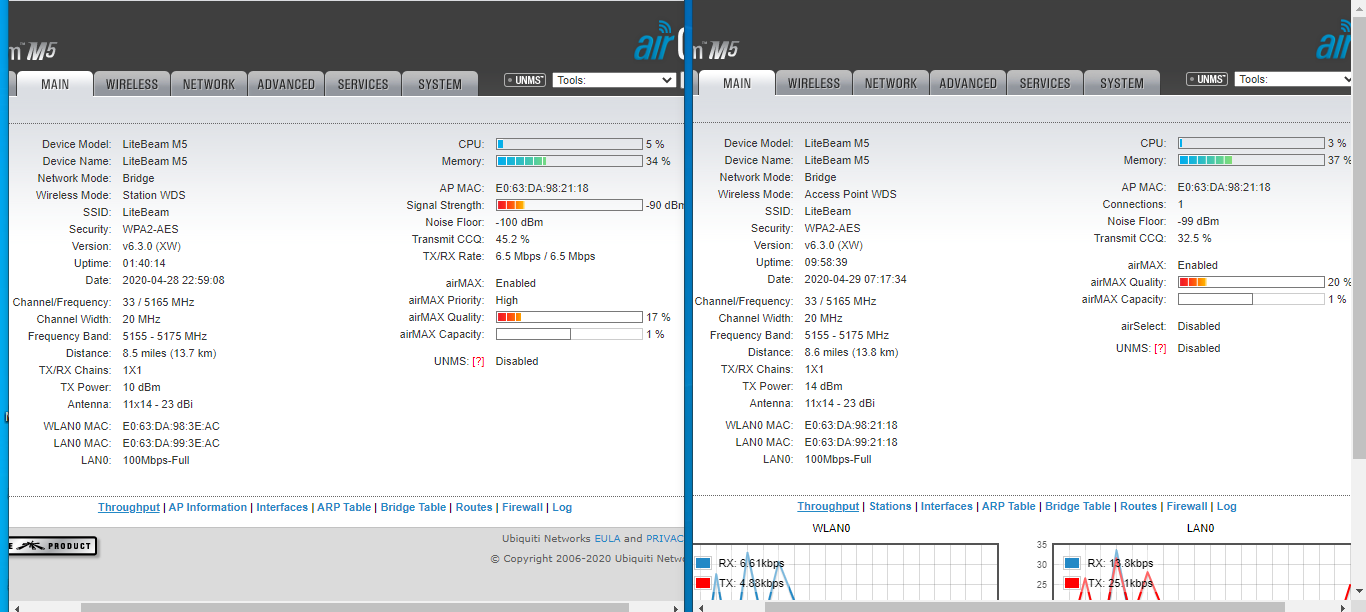The image size is (1366, 612).
Task: Click the Ubiquiti product badge logo
Action: click(52, 546)
